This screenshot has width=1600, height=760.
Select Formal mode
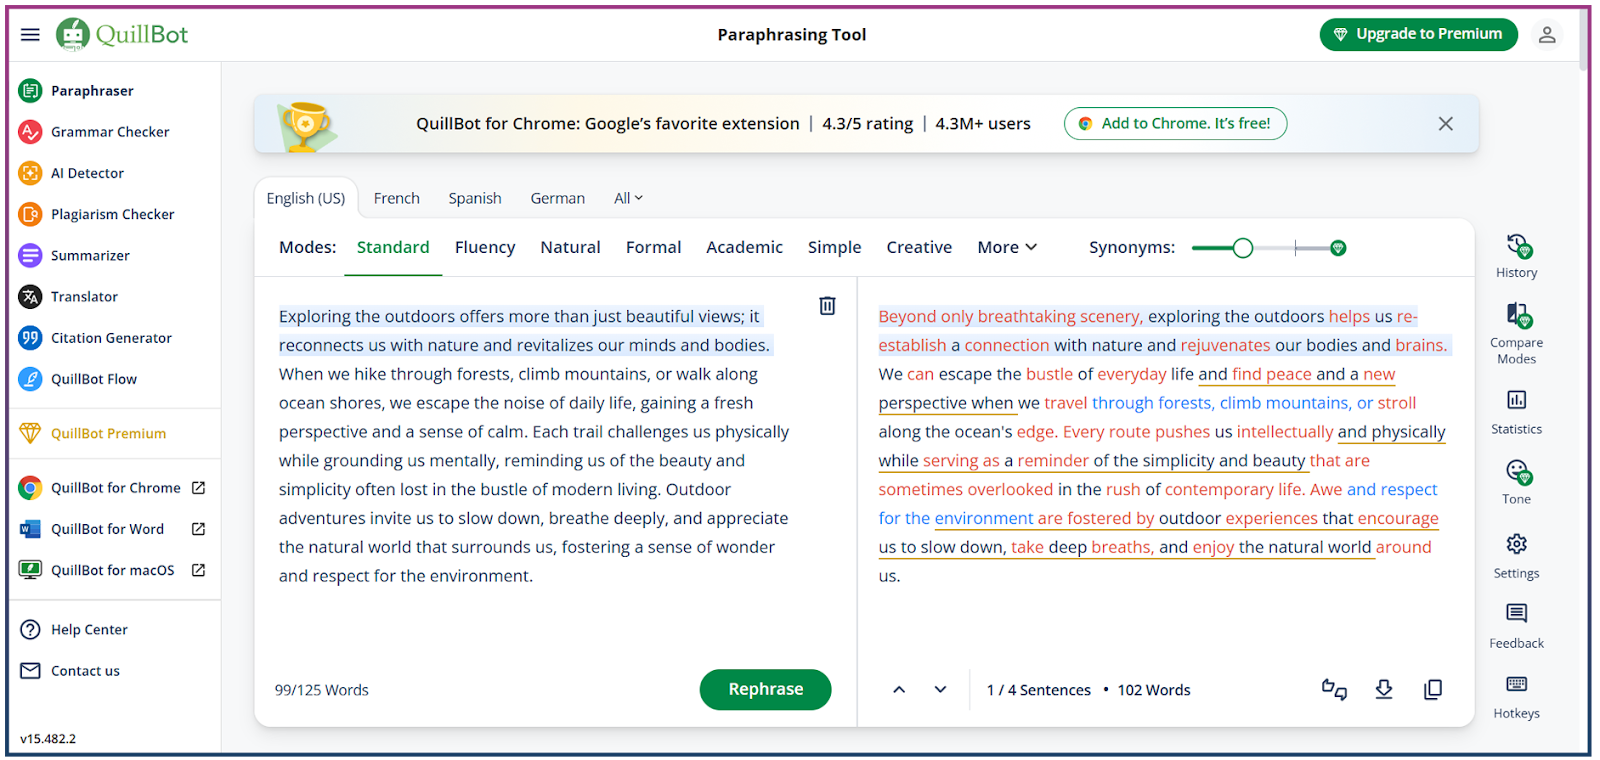pyautogui.click(x=653, y=247)
